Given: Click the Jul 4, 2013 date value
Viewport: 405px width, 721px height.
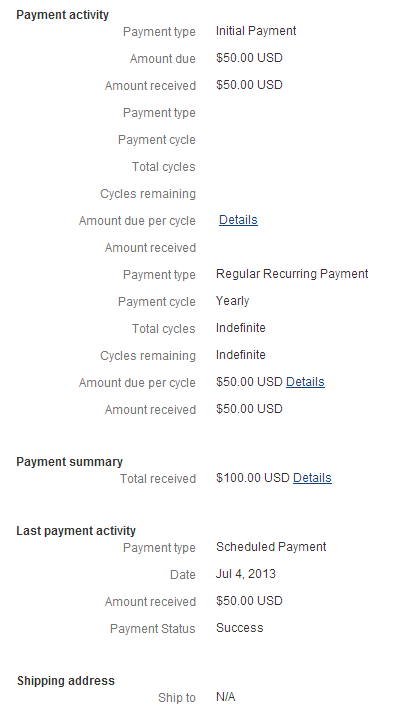Looking at the screenshot, I should [246, 574].
